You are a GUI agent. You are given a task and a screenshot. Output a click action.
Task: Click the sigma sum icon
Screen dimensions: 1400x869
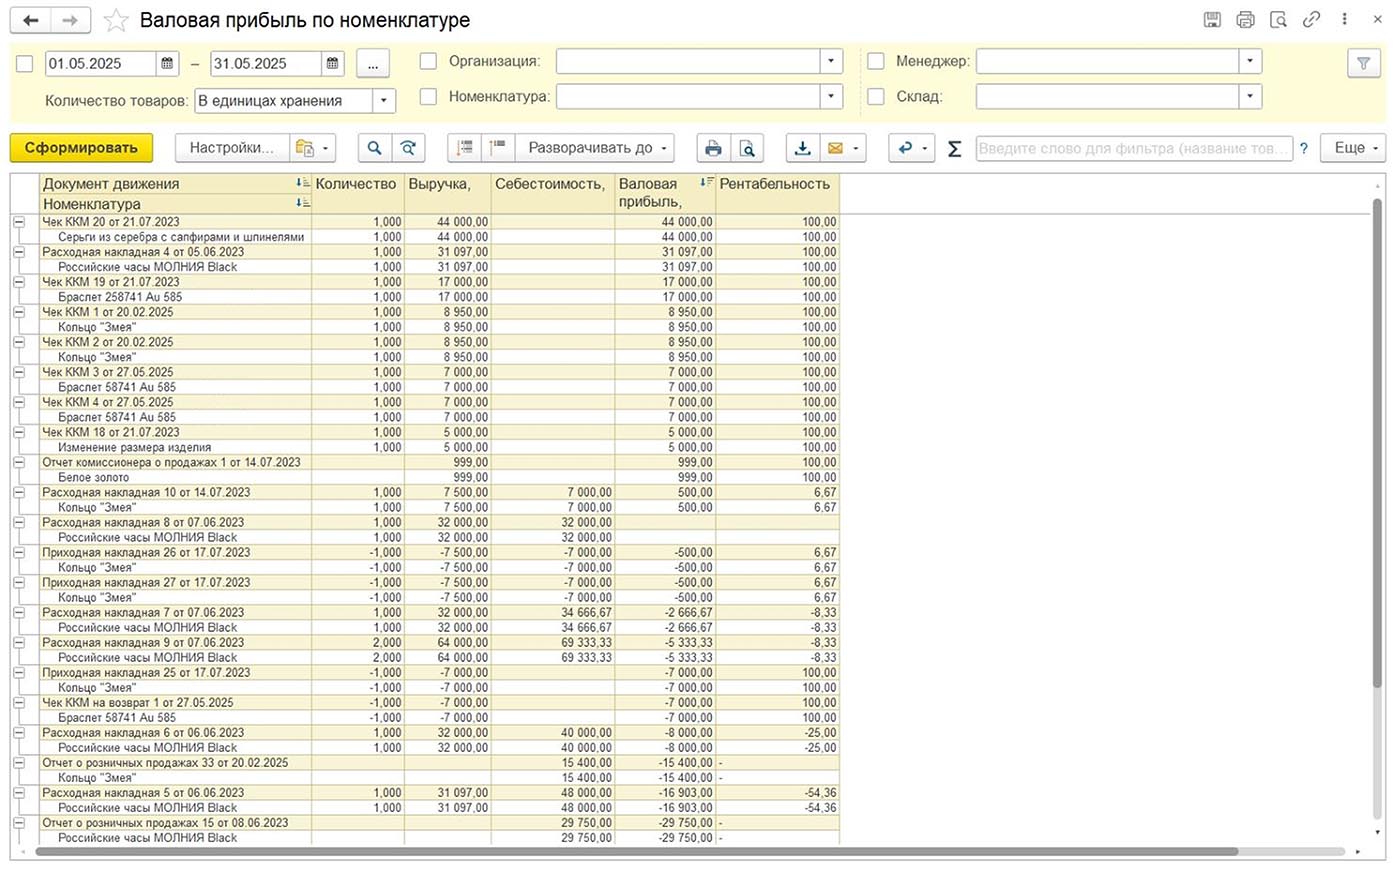954,148
